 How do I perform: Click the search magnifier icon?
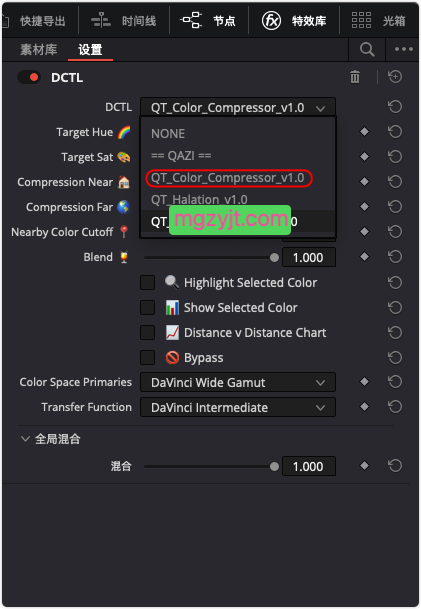[x=367, y=50]
